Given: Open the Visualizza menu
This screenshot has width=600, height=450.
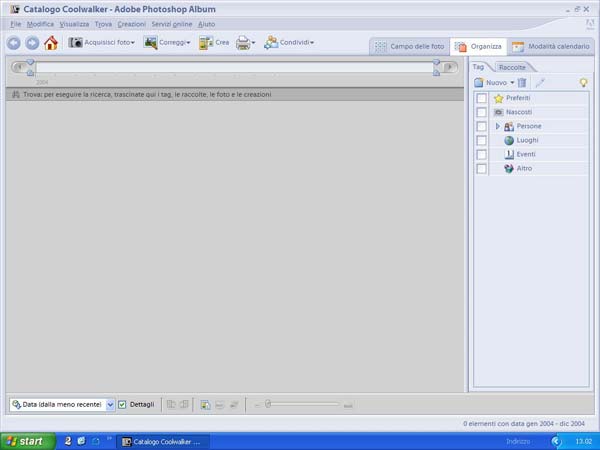Looking at the screenshot, I should pyautogui.click(x=74, y=24).
